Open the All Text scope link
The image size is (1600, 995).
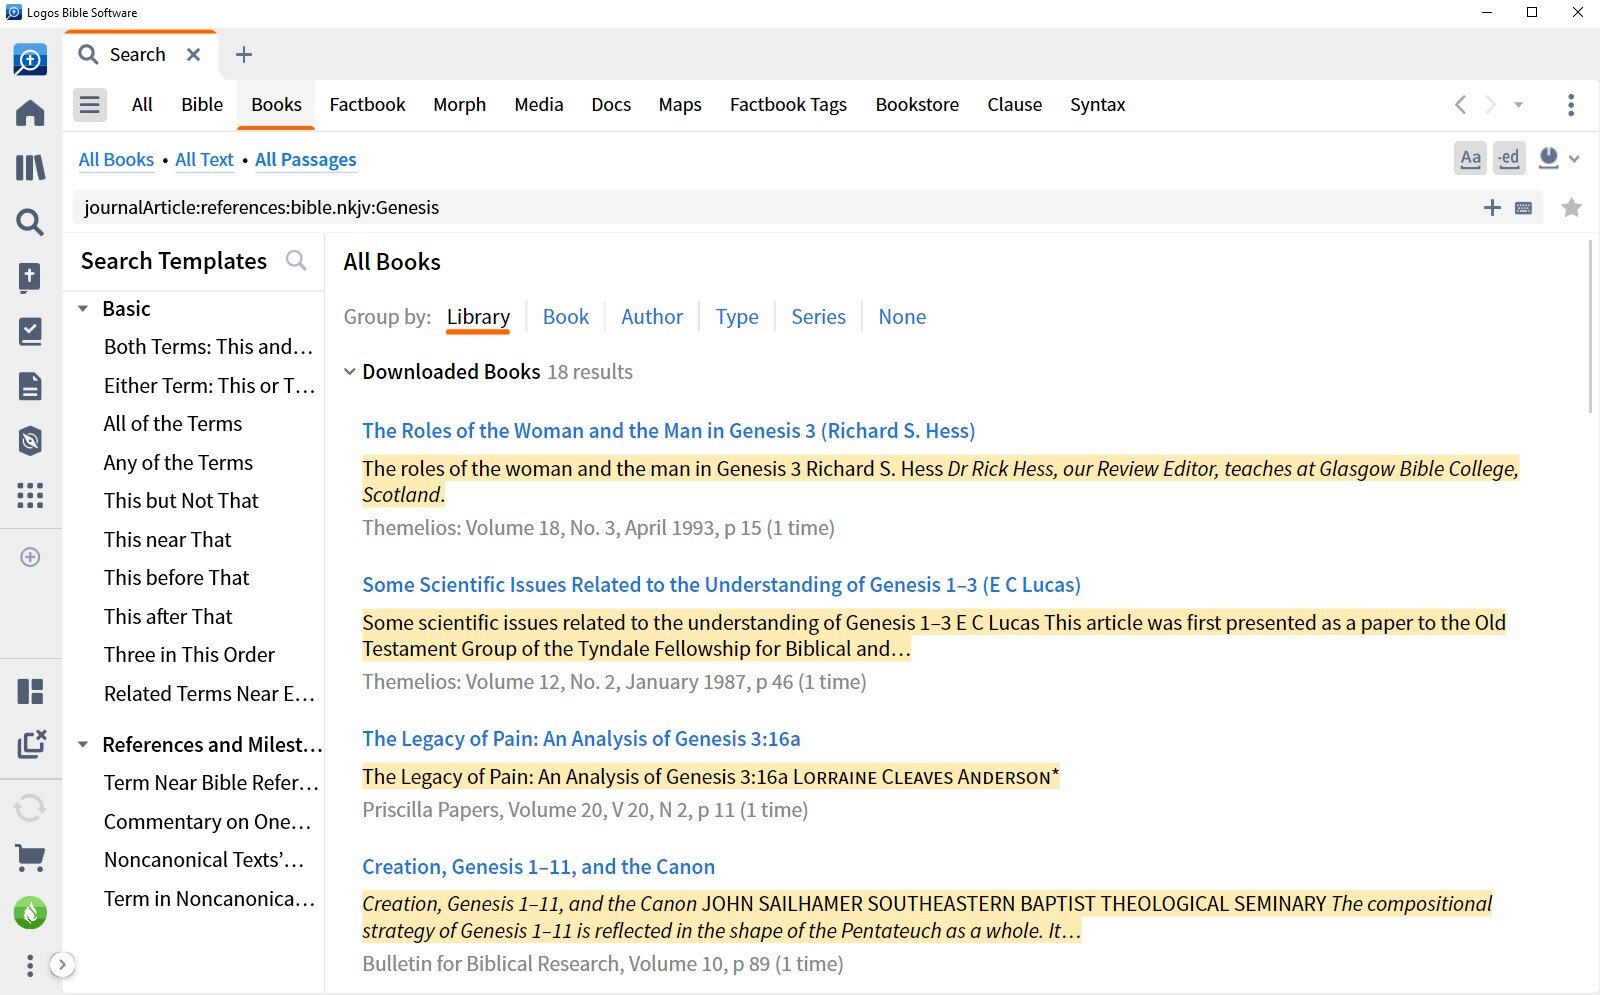coord(204,159)
